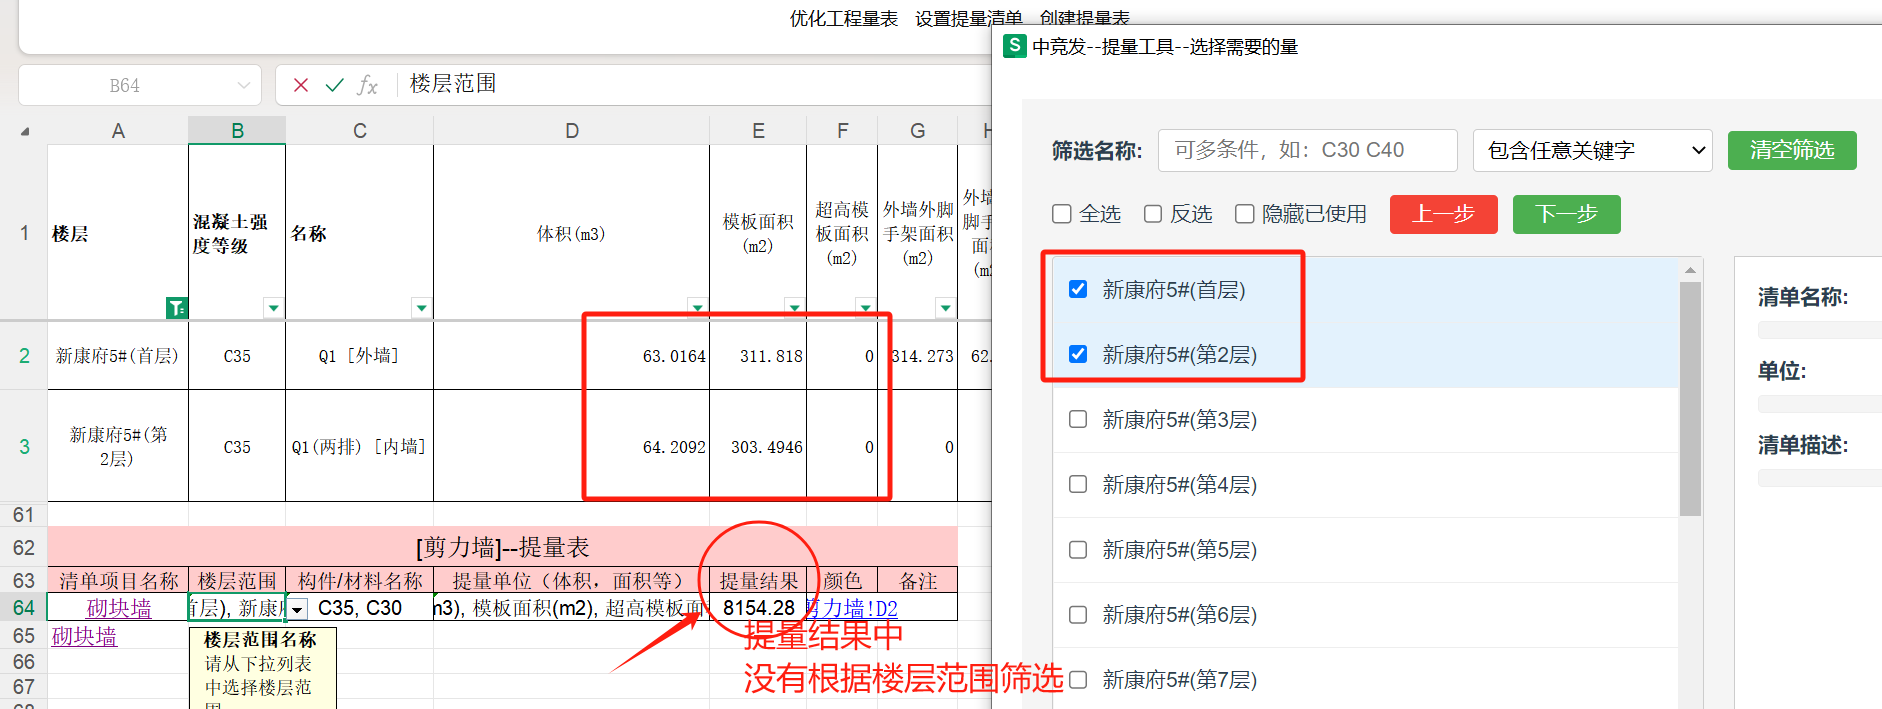Click the green filter icon in 楼层 header
Screen dimensions: 1882x709
click(x=176, y=308)
